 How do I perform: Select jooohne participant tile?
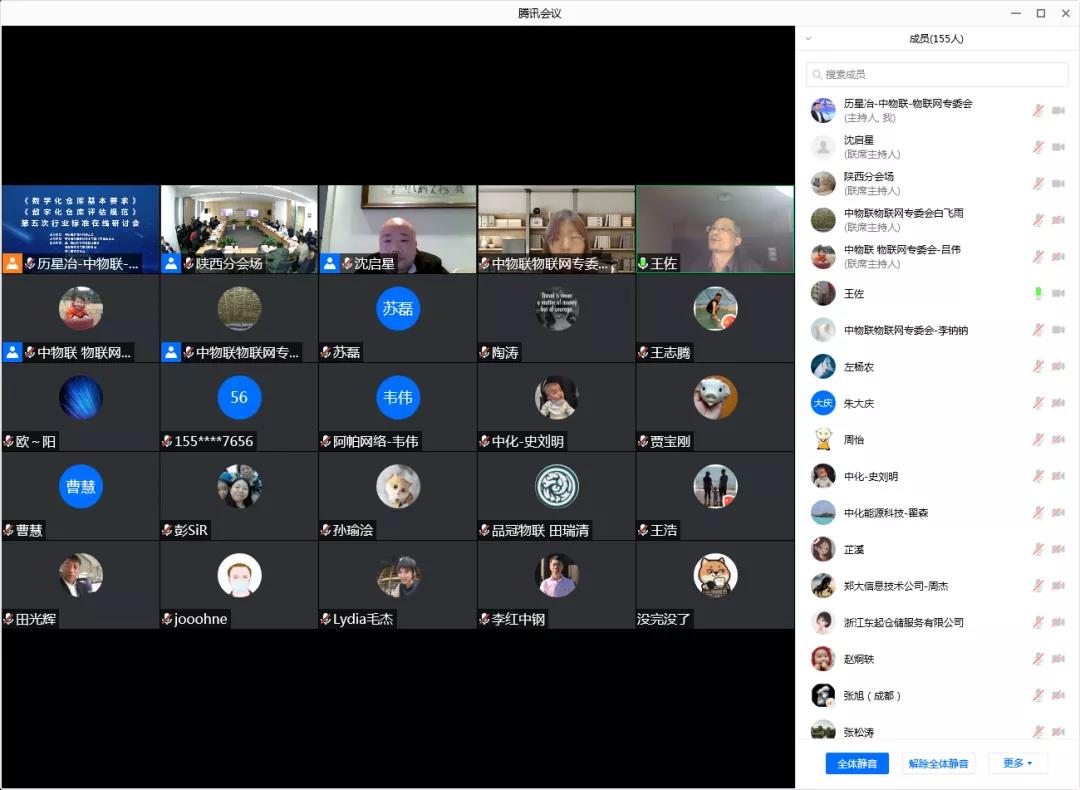pyautogui.click(x=239, y=585)
